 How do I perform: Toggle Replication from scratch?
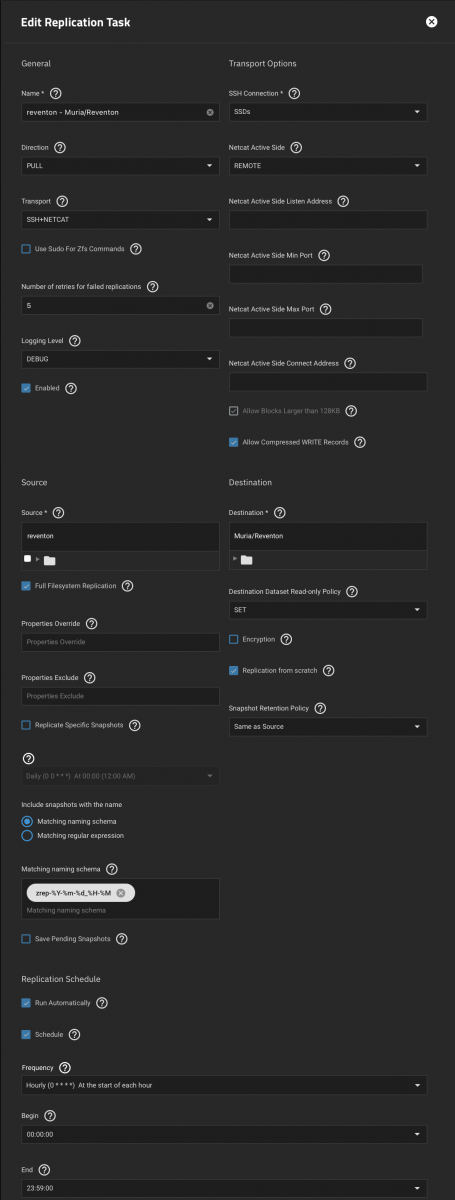point(234,670)
